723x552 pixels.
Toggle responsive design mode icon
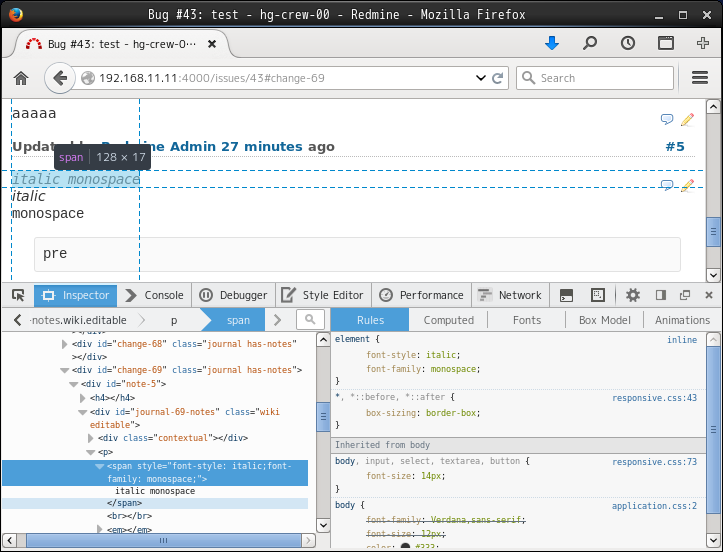point(598,295)
